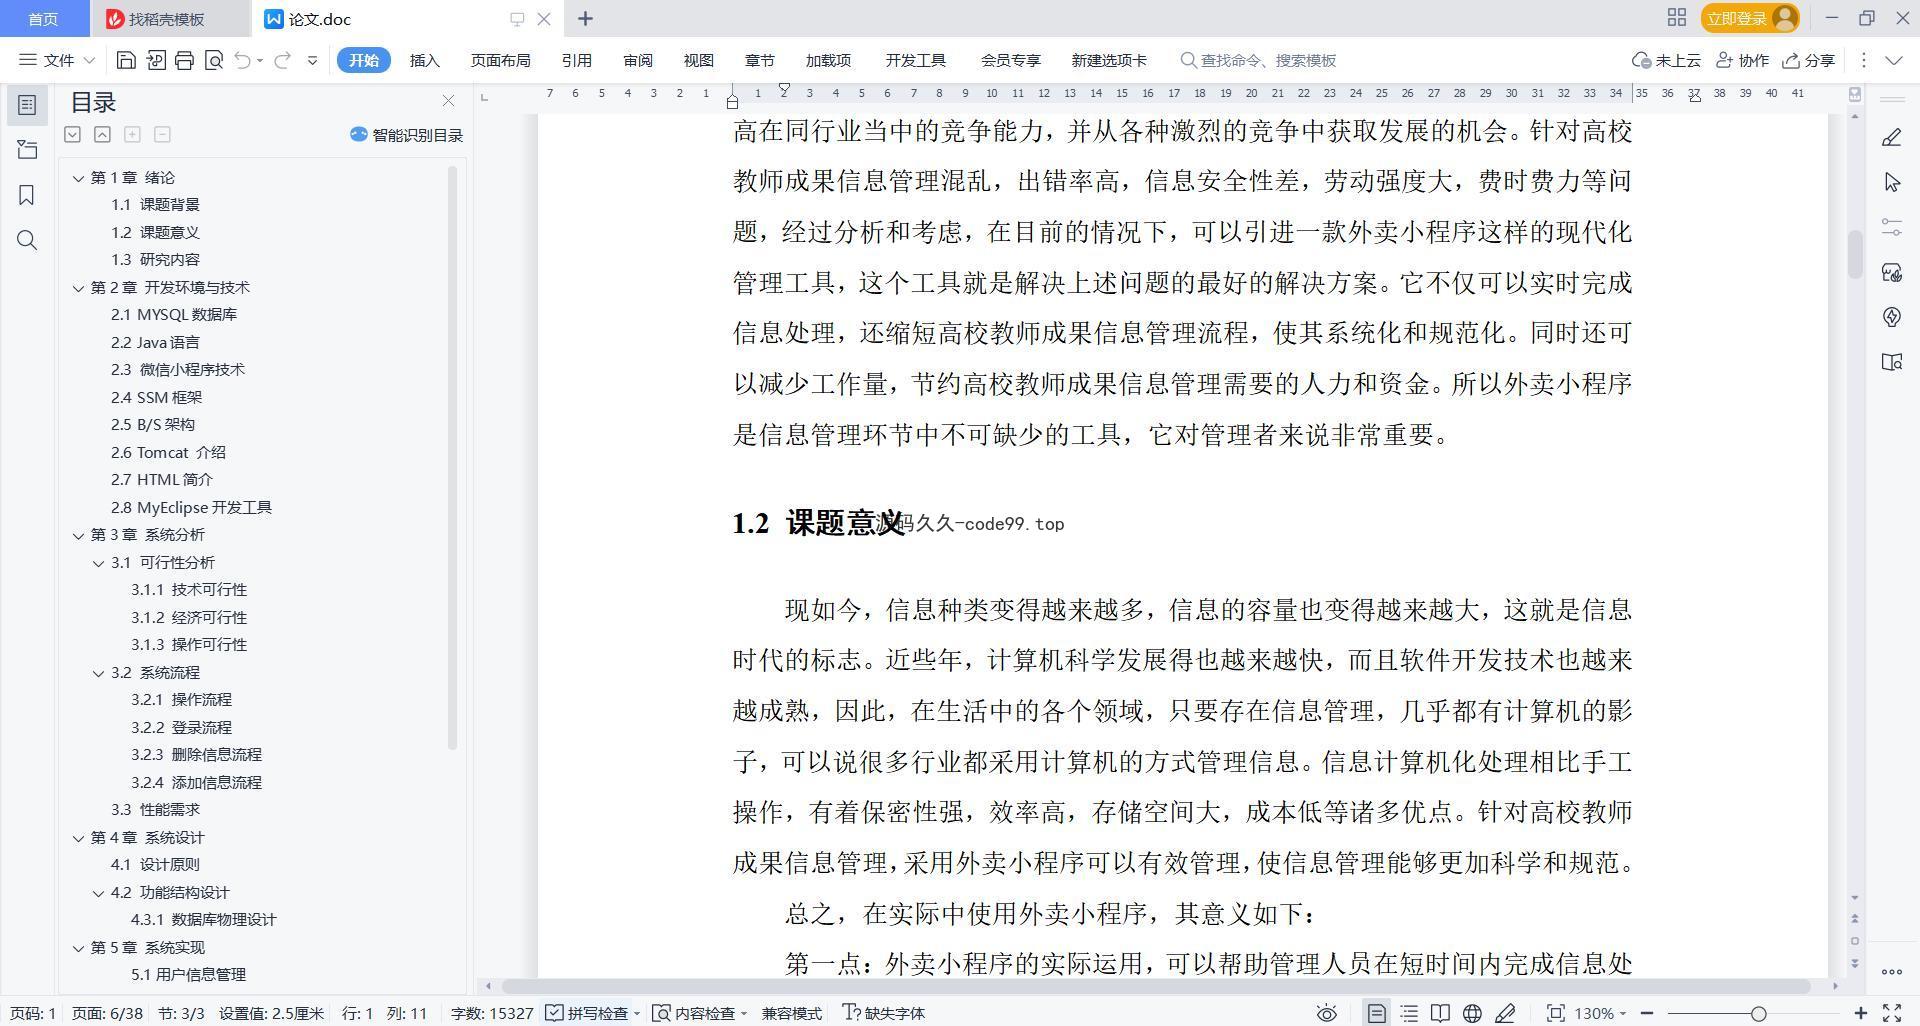Open the search icon in left sidebar
Screen dimensions: 1920x1026
coord(27,240)
